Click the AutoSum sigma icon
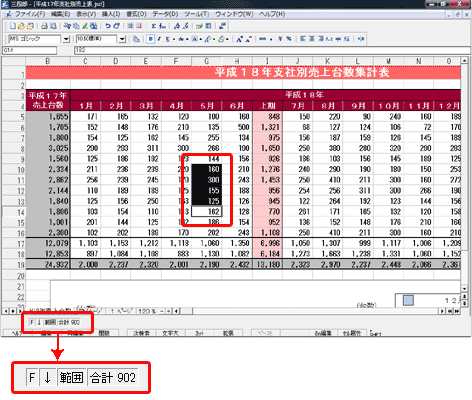Viewport: 472px width, 400px height. [x=154, y=26]
